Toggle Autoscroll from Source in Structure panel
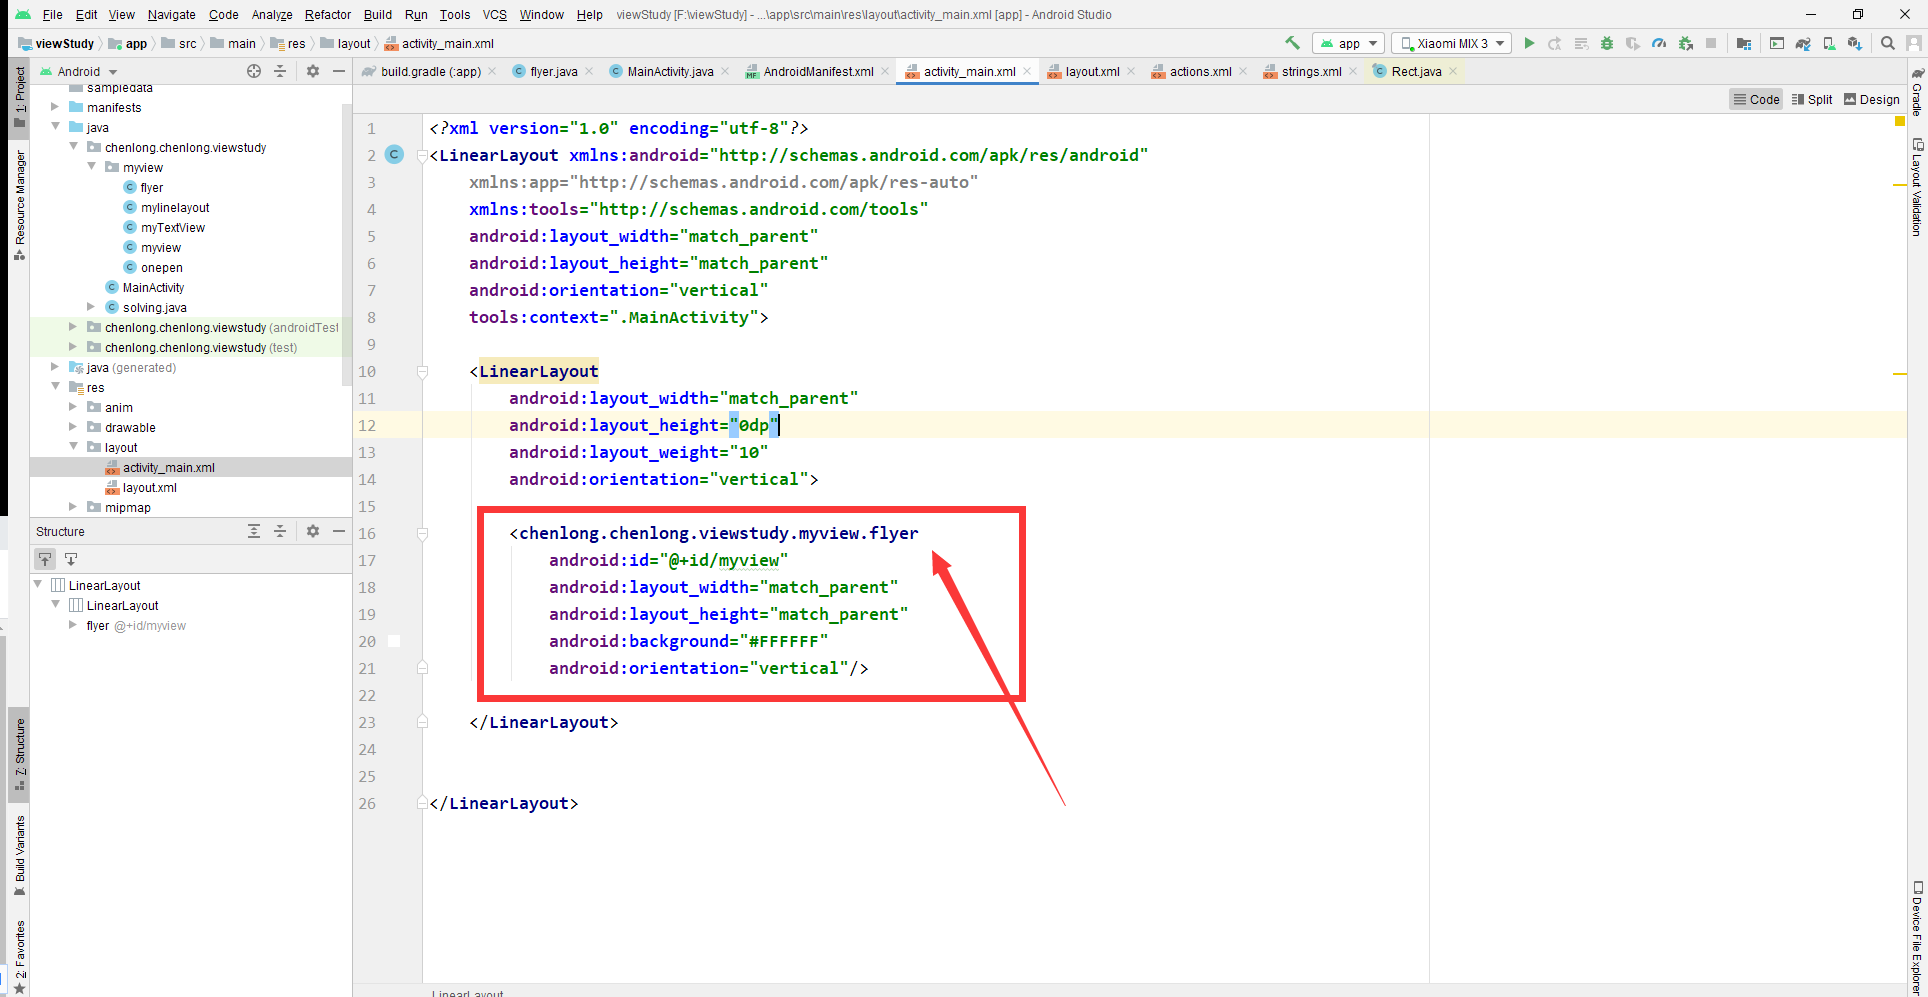Viewport: 1928px width, 997px height. 71,559
